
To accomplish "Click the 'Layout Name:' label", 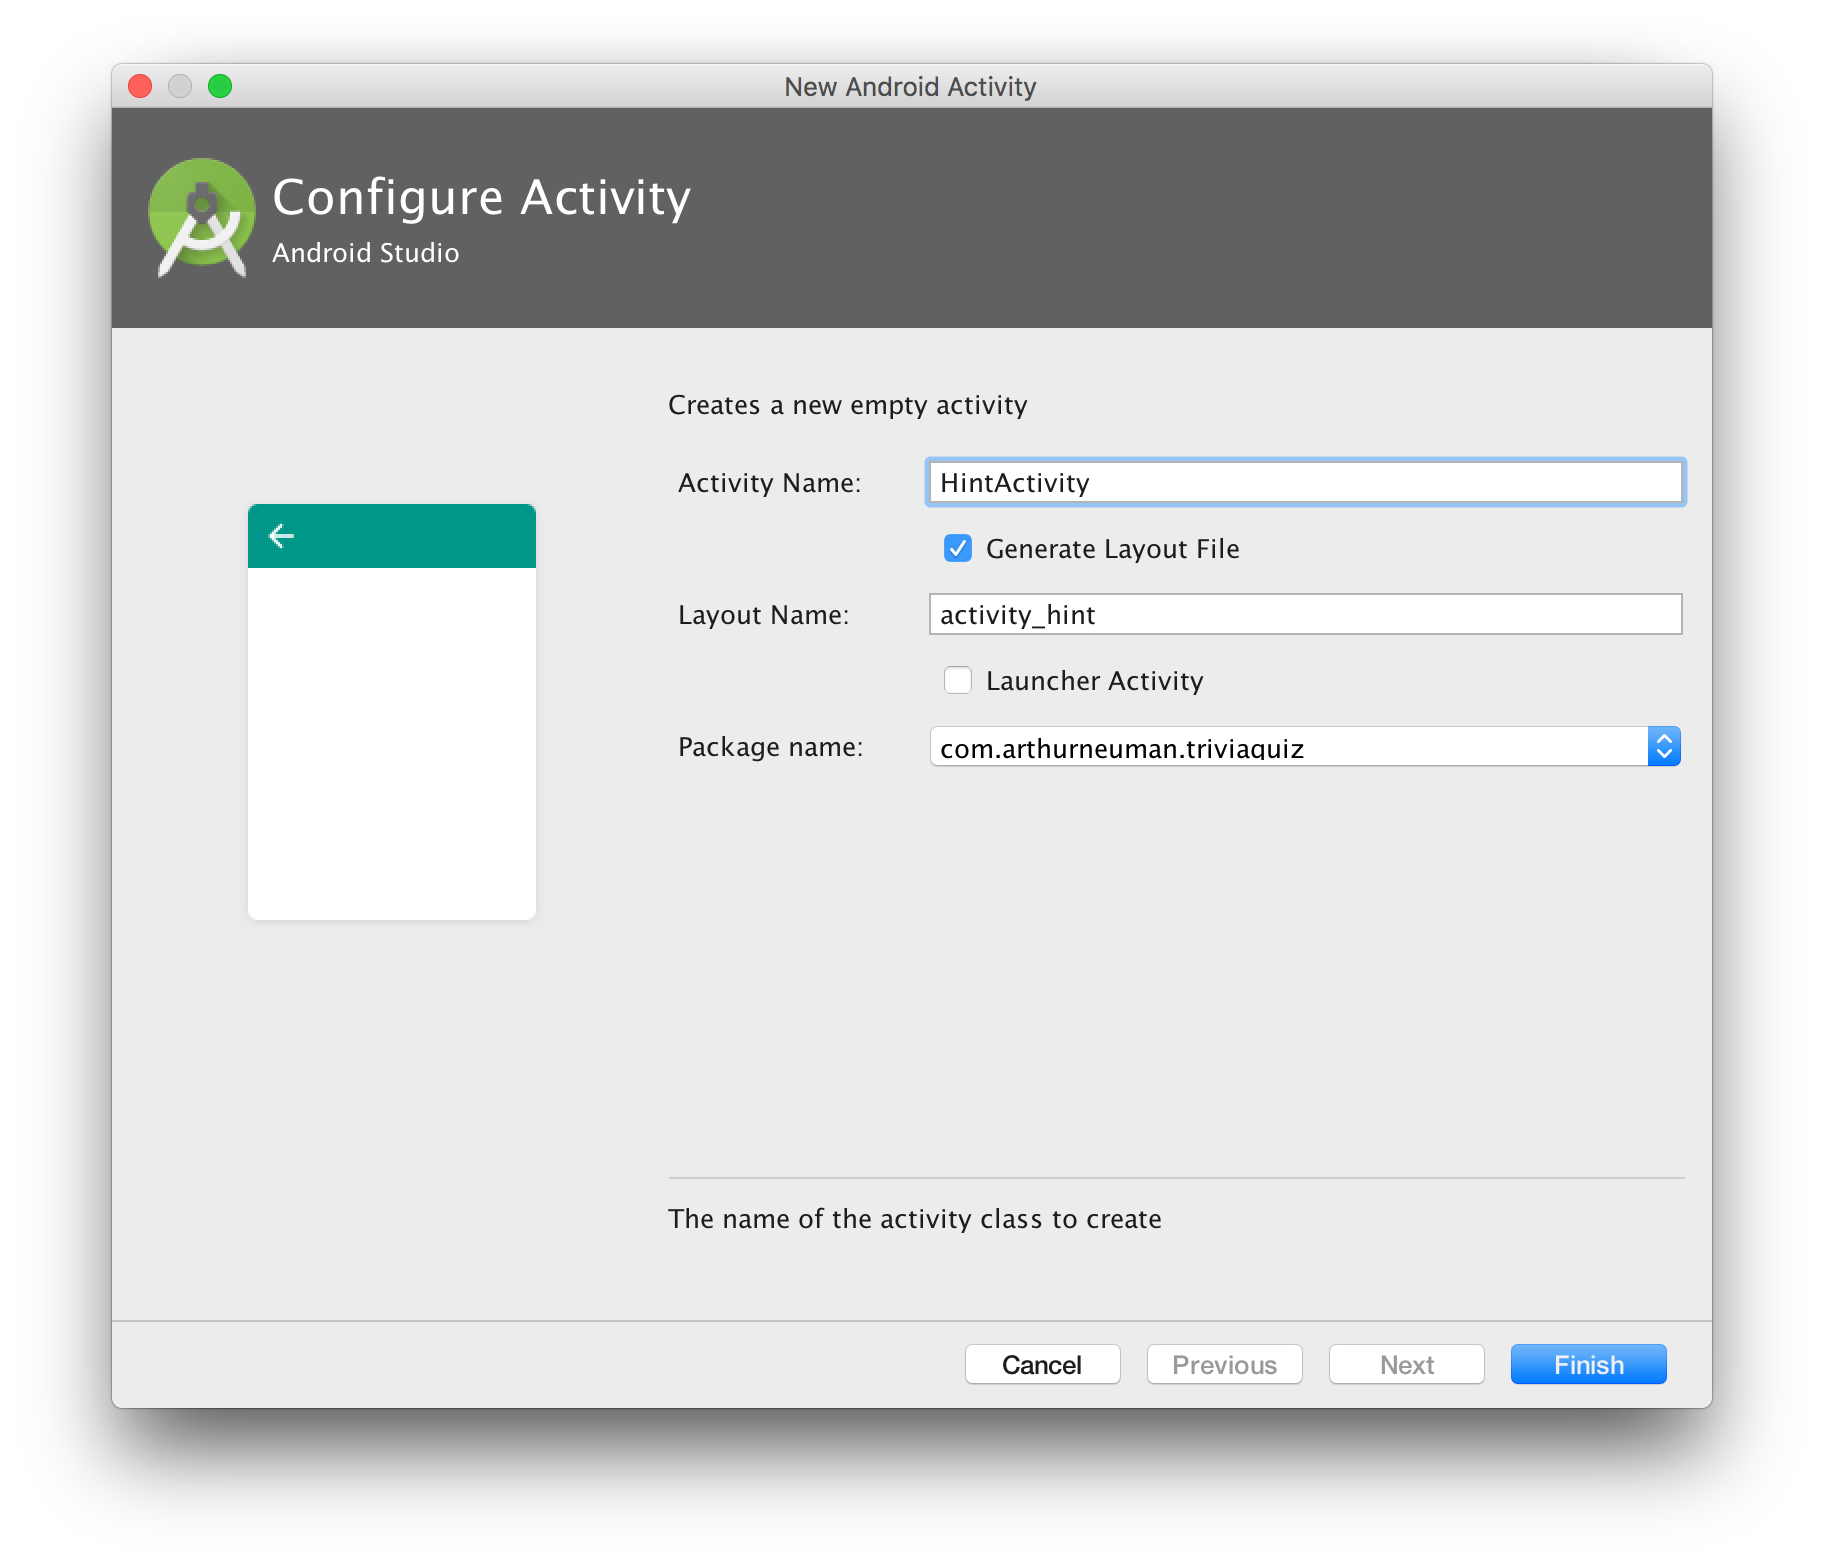I will [764, 615].
